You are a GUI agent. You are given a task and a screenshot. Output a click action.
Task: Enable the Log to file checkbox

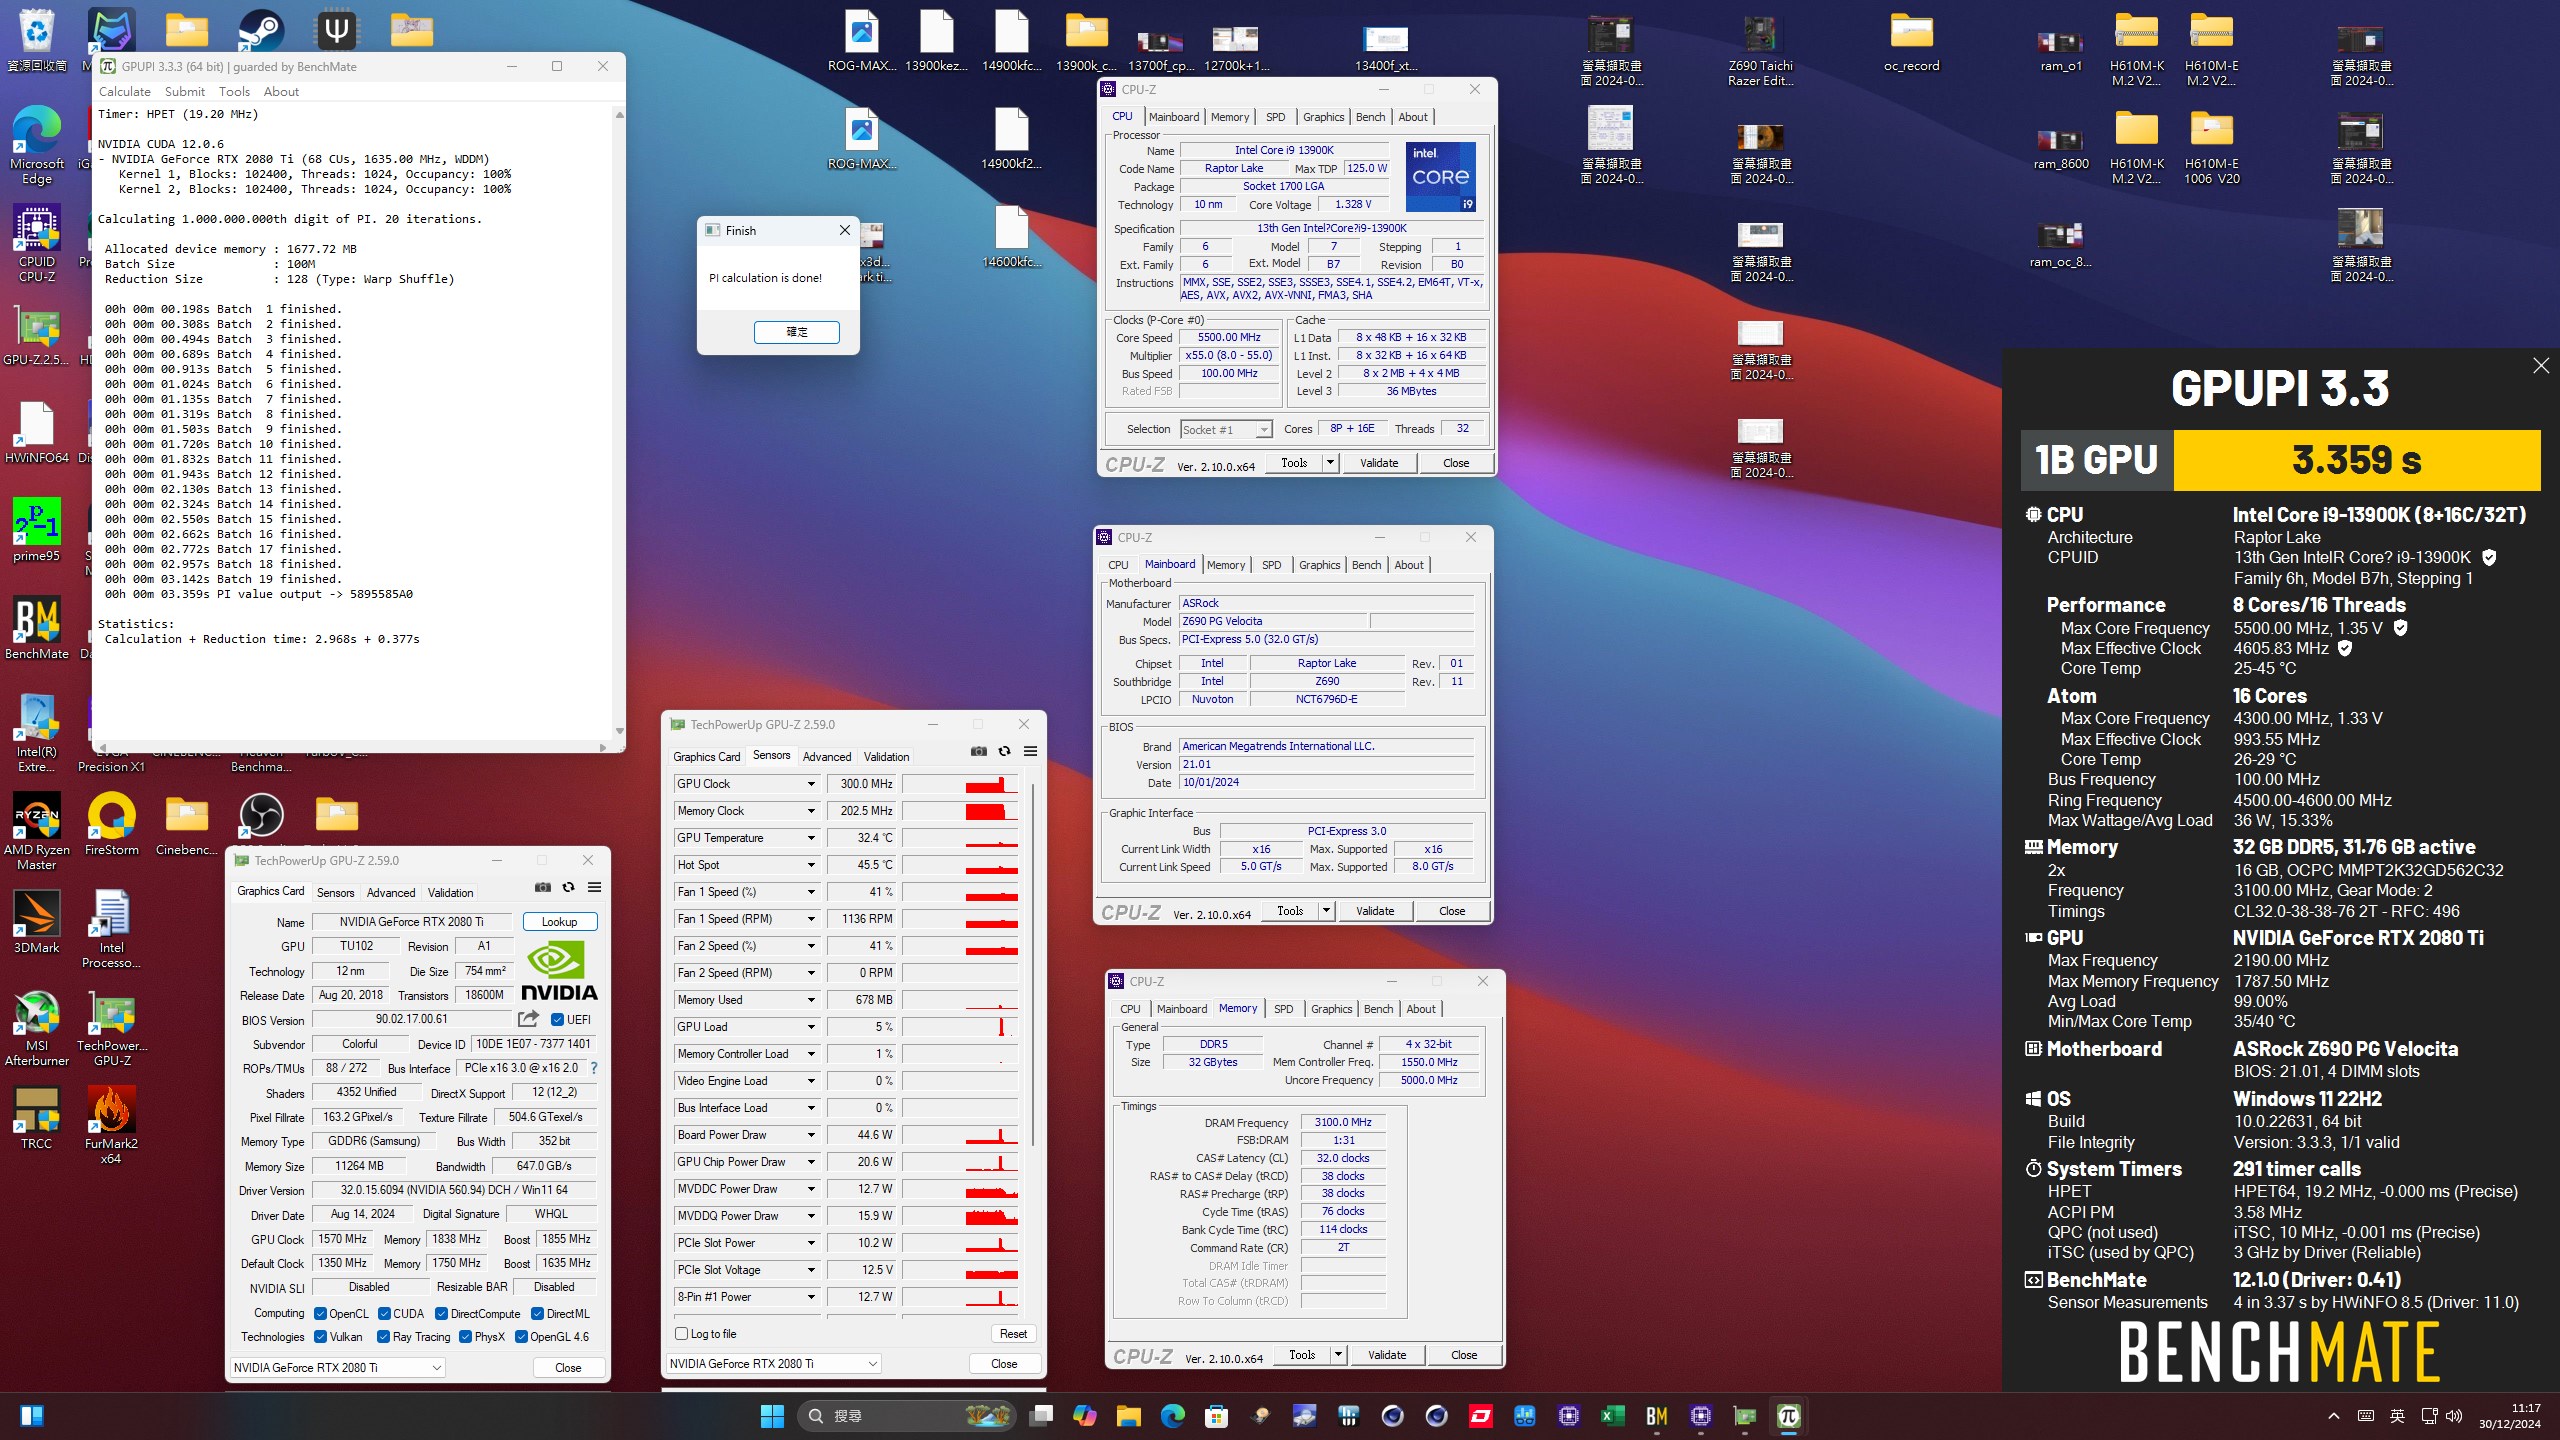[x=681, y=1333]
